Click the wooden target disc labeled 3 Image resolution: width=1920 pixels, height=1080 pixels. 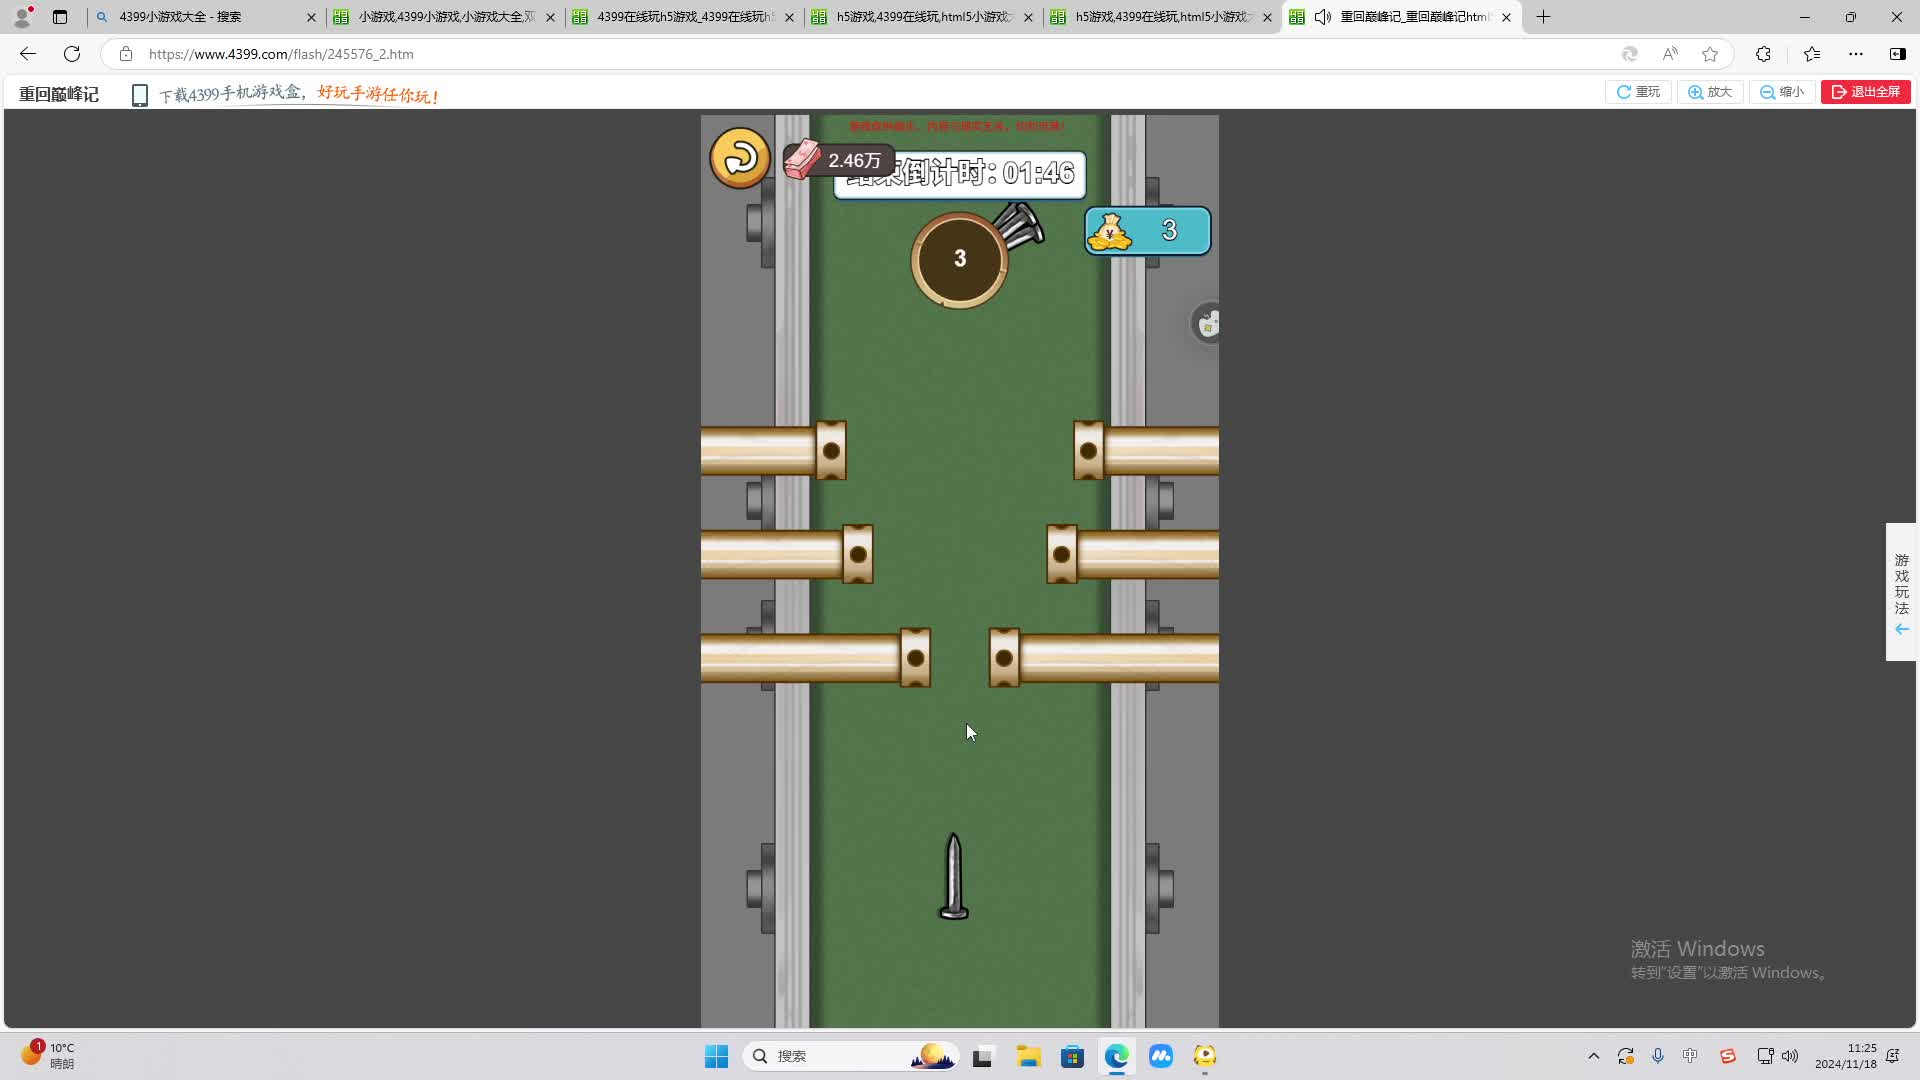tap(959, 260)
